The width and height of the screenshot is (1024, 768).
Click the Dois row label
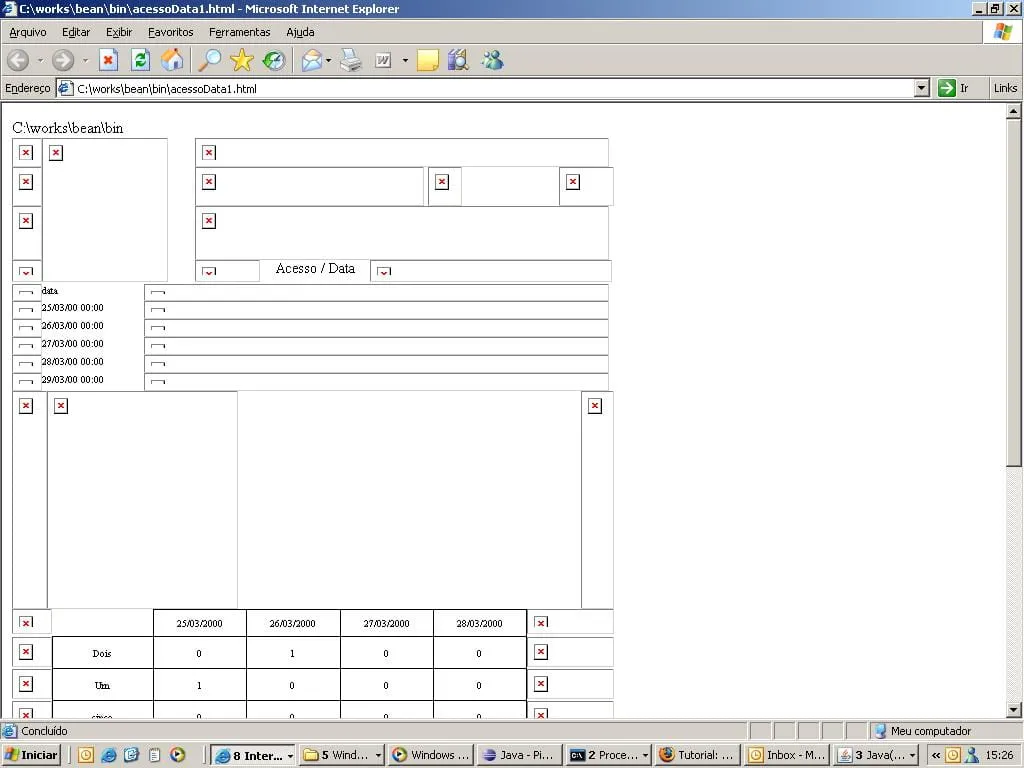[x=102, y=654]
